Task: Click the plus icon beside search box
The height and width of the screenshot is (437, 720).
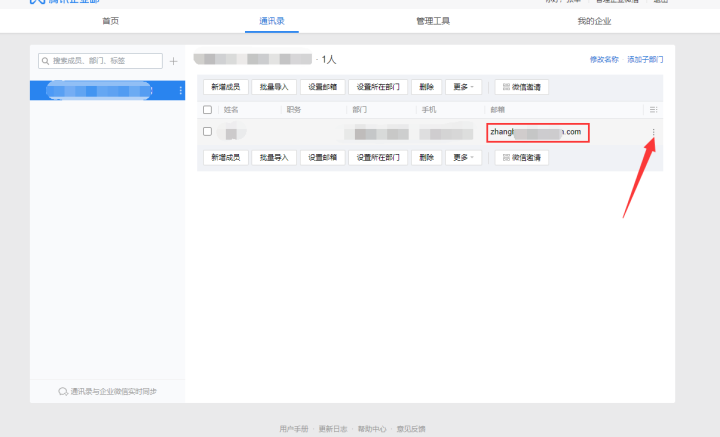Action: point(174,61)
